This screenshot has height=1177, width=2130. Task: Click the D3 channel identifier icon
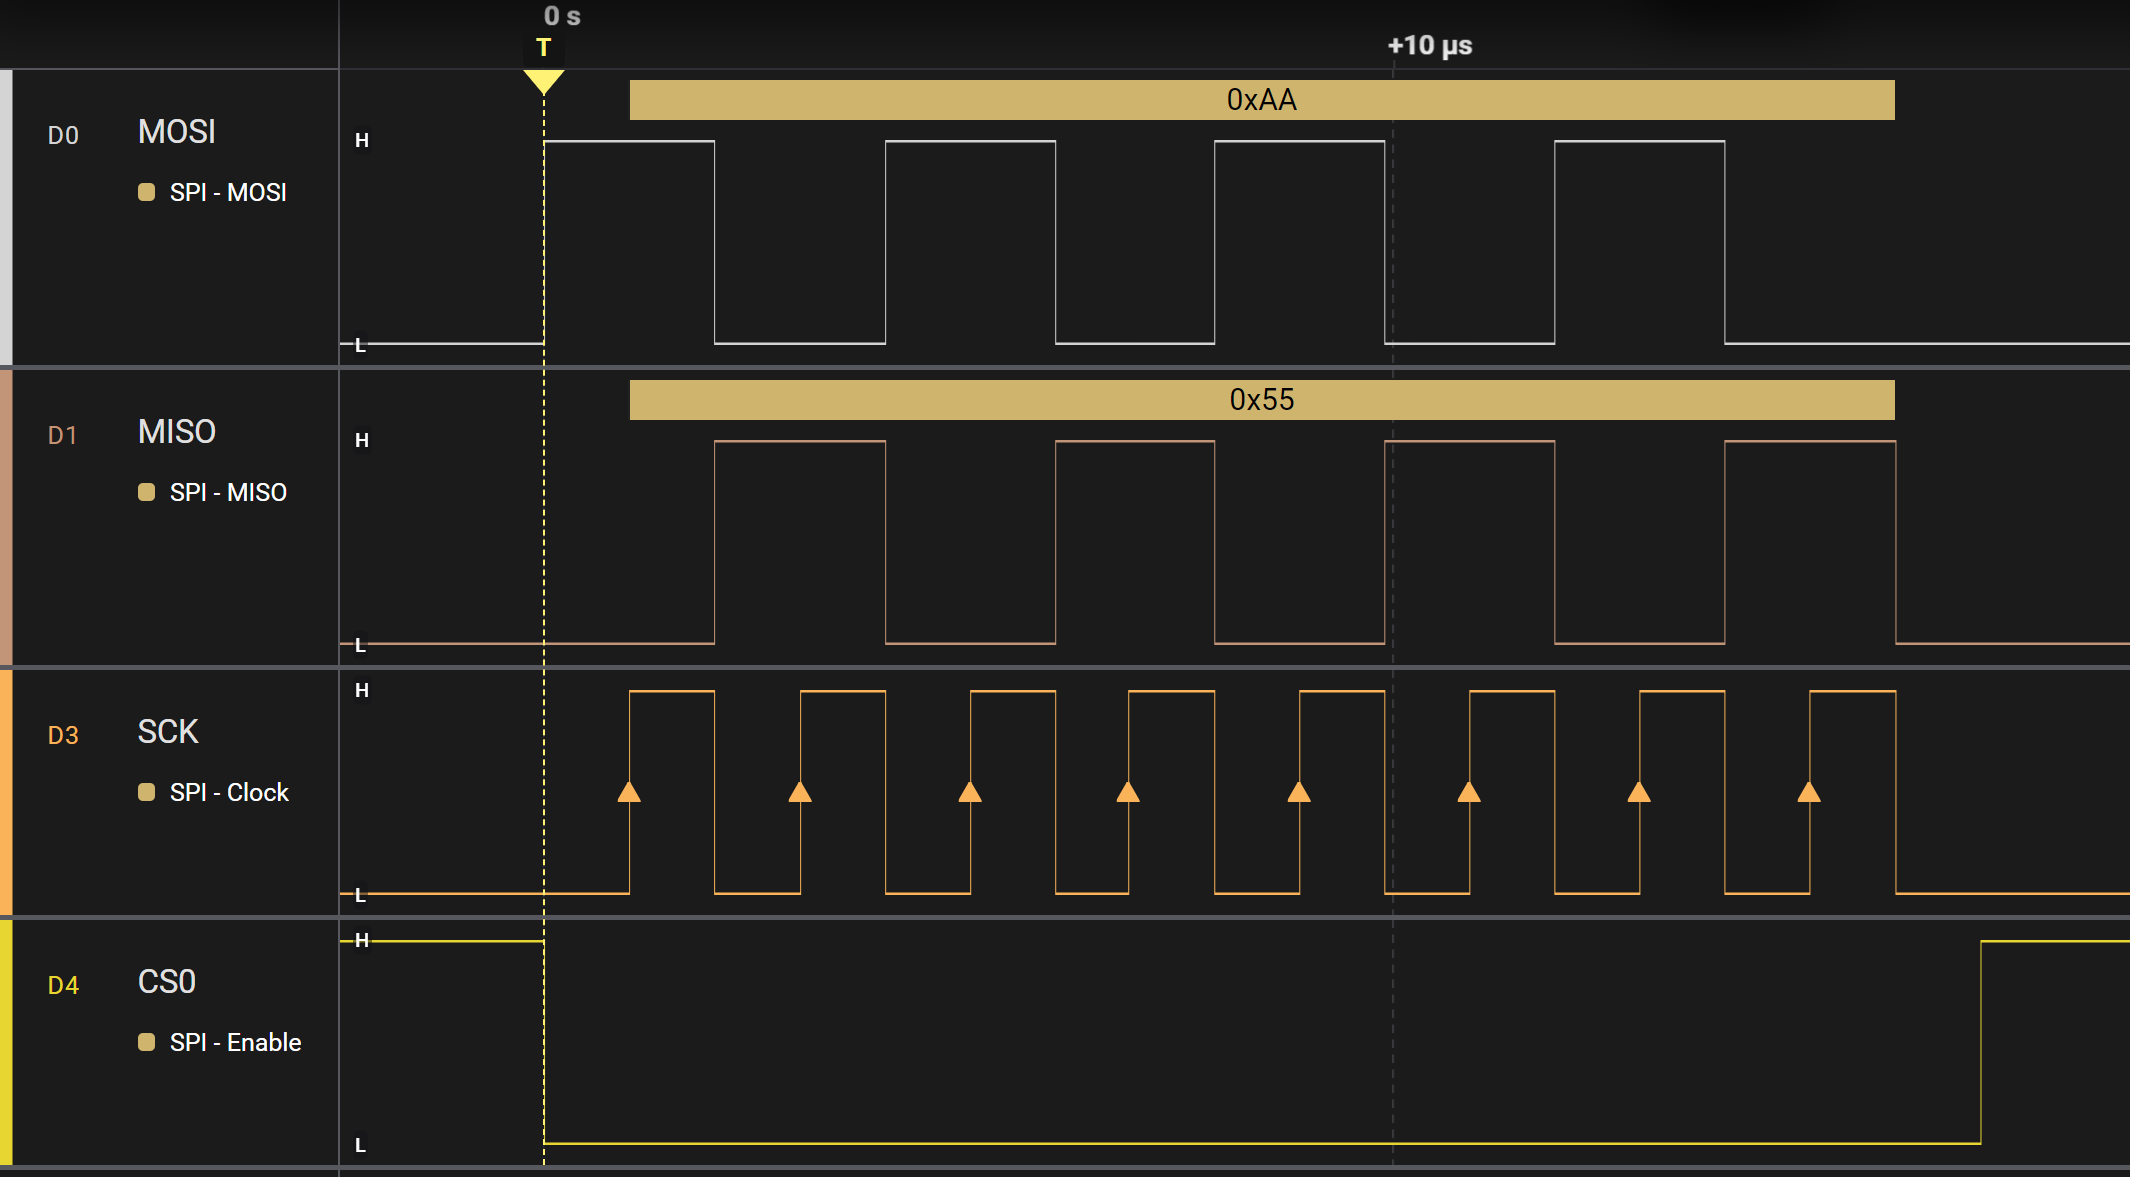click(64, 735)
